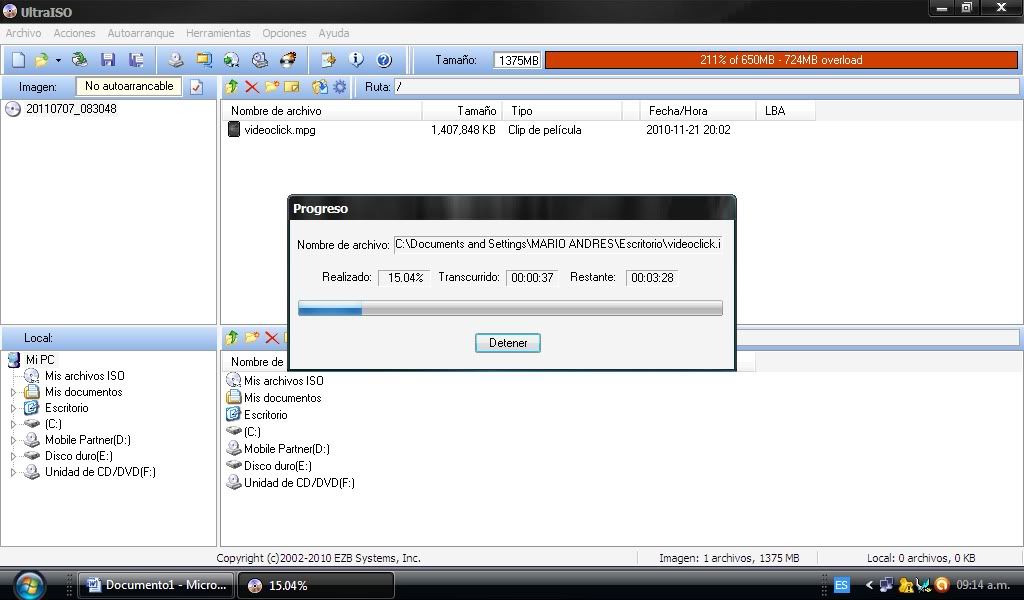Click the image pane Up folder icon
This screenshot has width=1024, height=600.
point(232,86)
